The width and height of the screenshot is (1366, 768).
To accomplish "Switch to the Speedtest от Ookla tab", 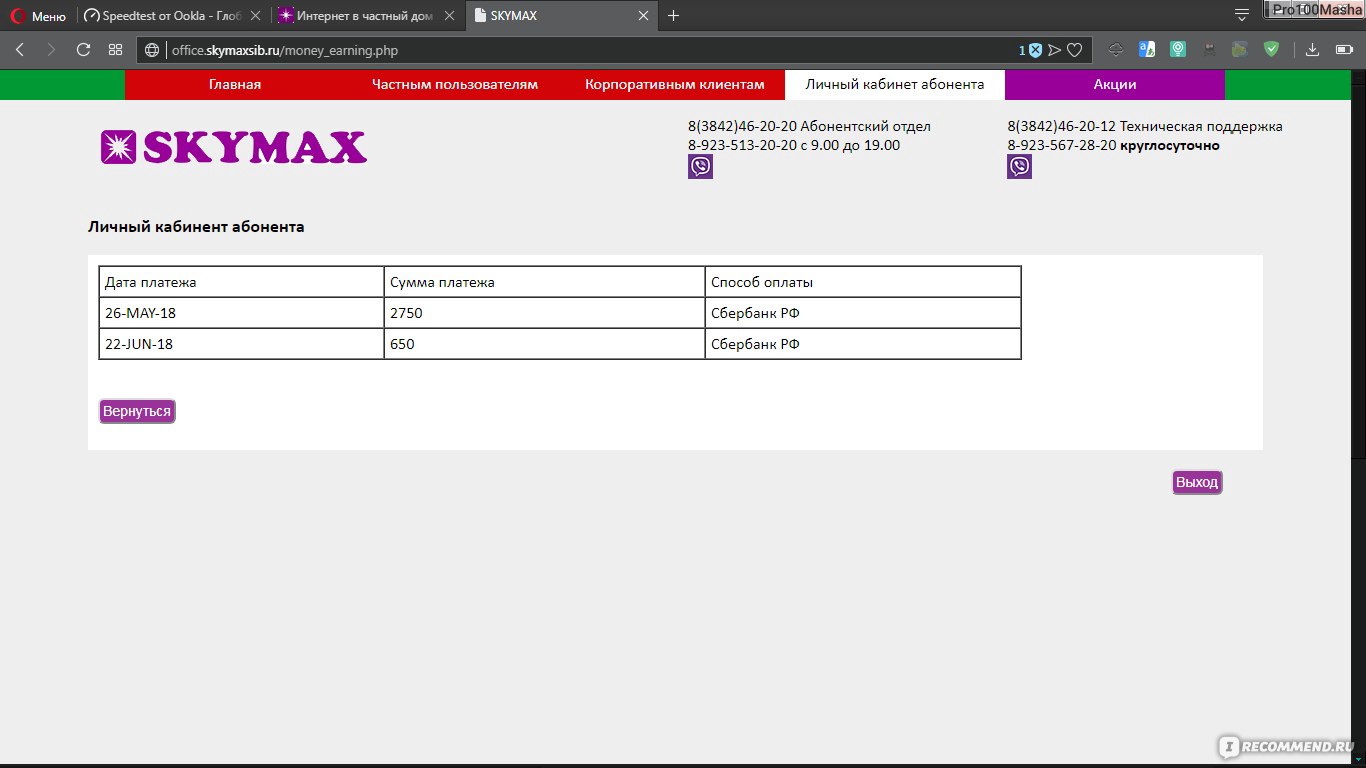I will 163,16.
